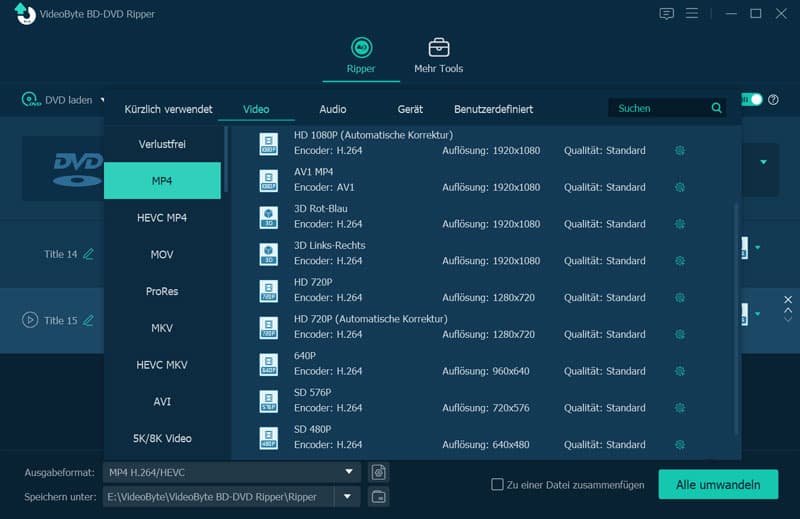Switch to the Gerät tab

click(x=410, y=109)
